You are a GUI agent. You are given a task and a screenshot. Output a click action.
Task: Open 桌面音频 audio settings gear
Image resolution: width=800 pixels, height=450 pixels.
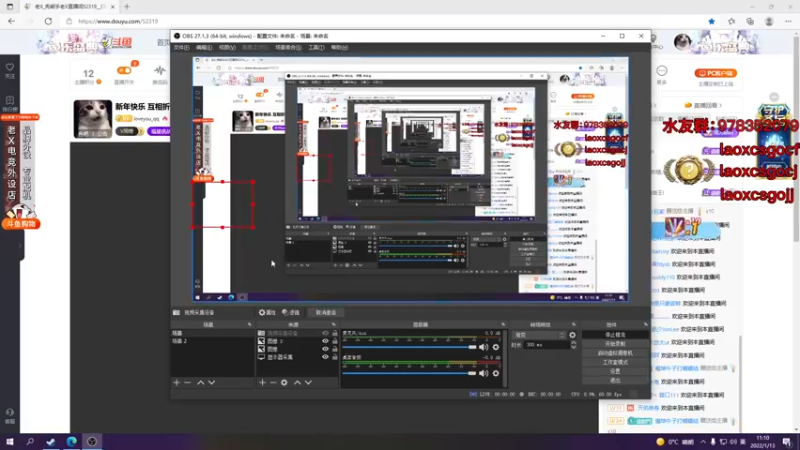point(496,373)
